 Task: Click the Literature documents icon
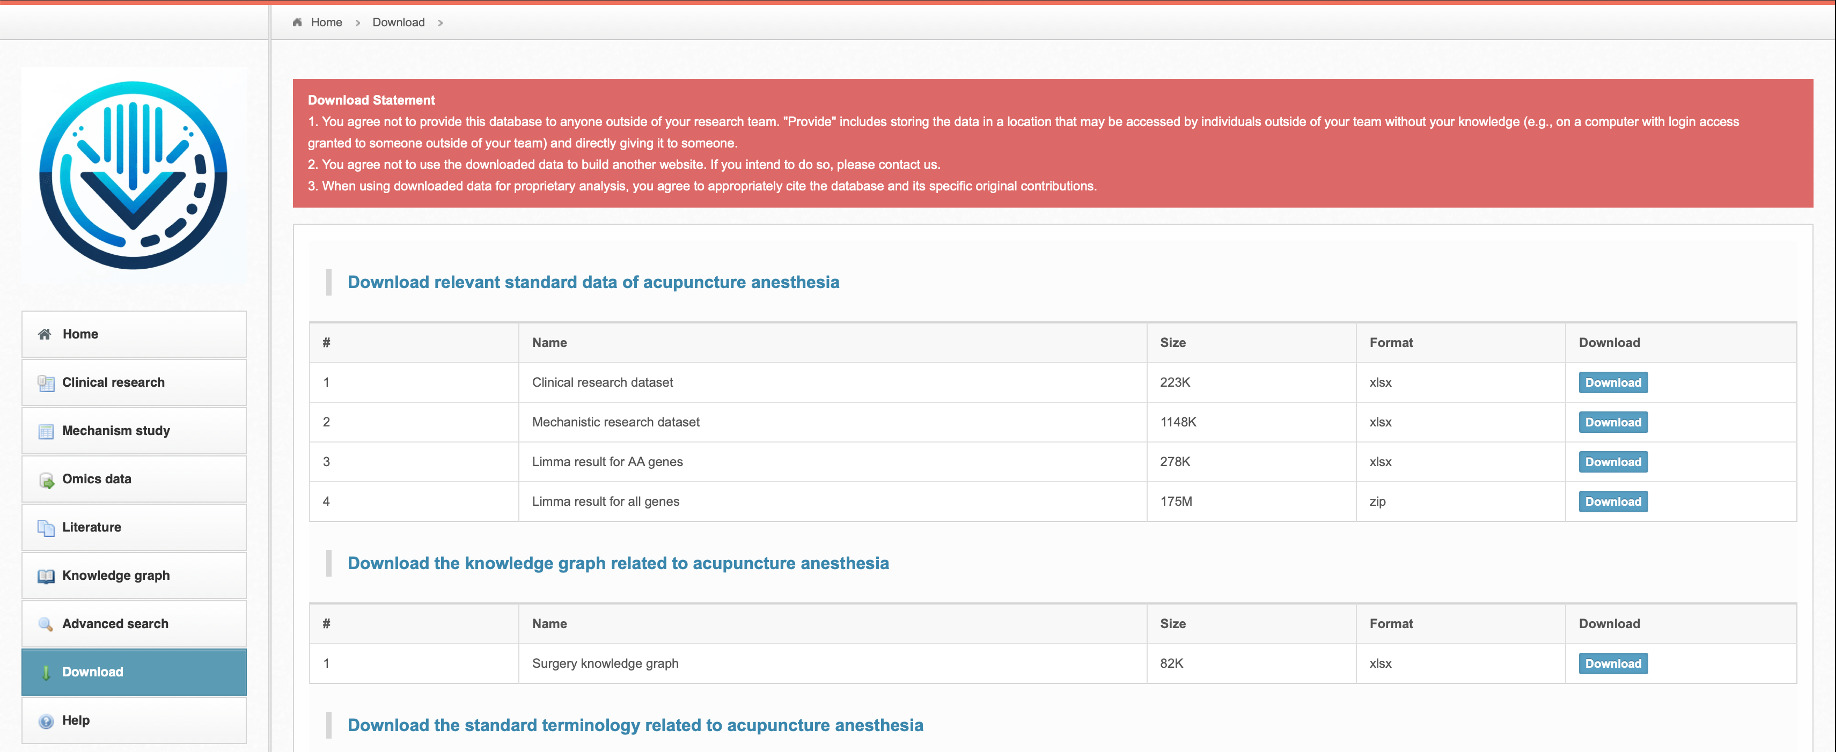point(46,528)
